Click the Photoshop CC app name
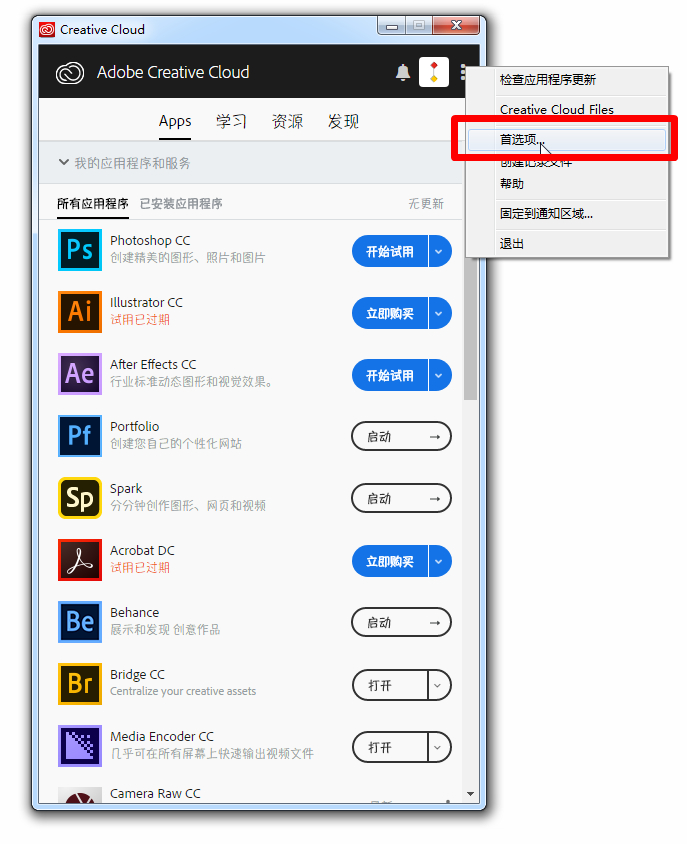 point(150,241)
